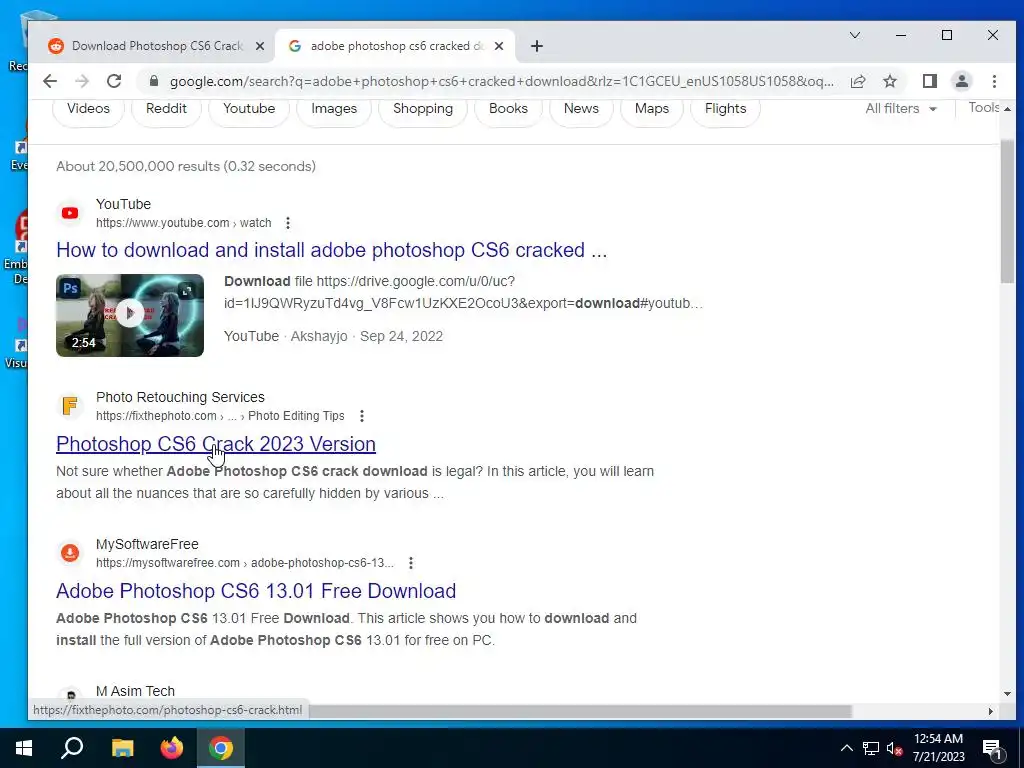Screen dimensions: 1024x768
Task: Click the muted volume tray icon
Action: point(894,748)
